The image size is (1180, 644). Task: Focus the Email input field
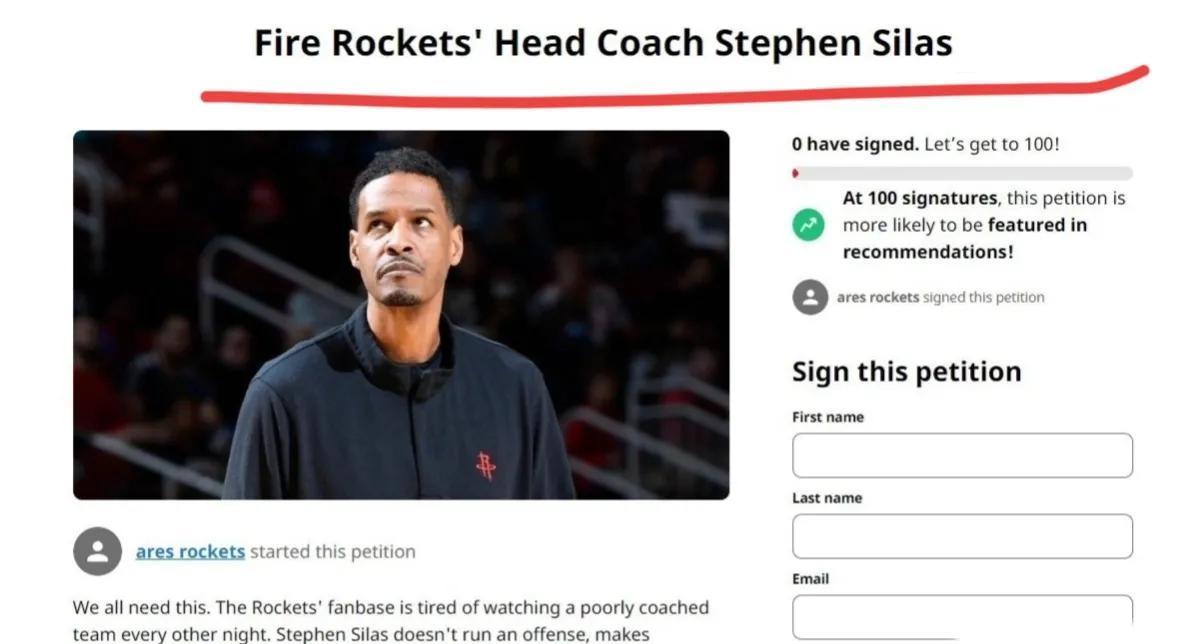coord(962,617)
